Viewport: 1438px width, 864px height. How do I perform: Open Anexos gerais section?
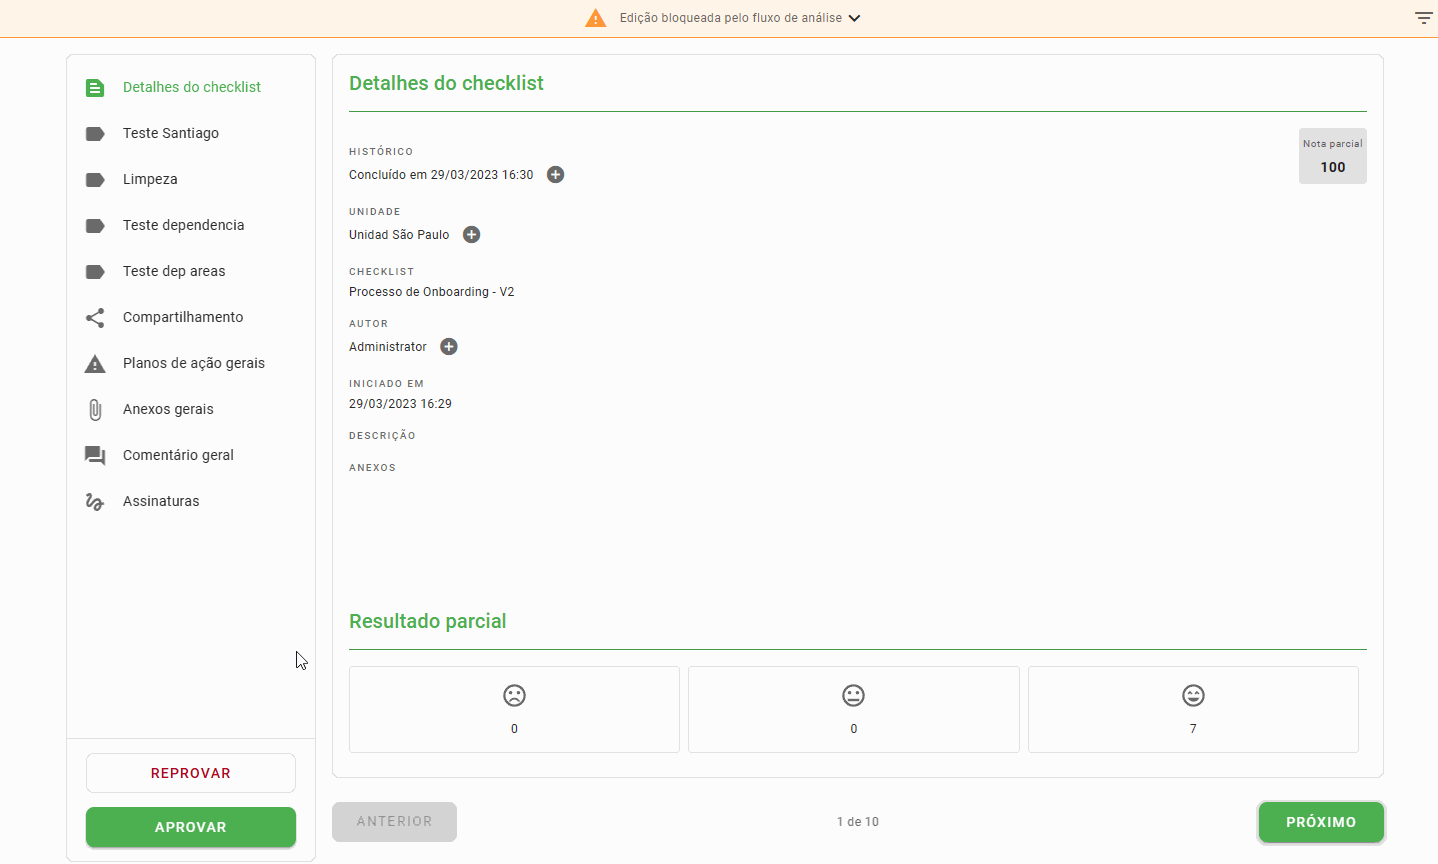pyautogui.click(x=191, y=409)
